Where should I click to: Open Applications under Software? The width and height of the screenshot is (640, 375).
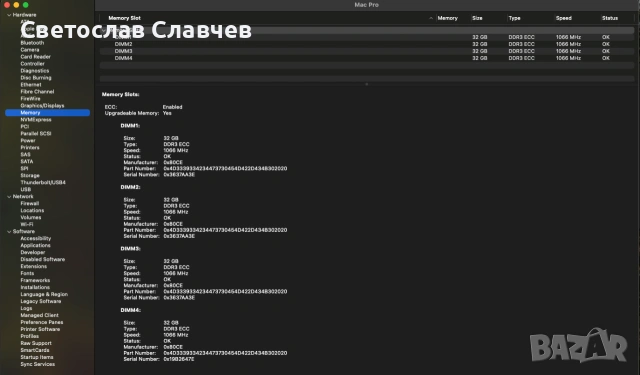coord(36,245)
